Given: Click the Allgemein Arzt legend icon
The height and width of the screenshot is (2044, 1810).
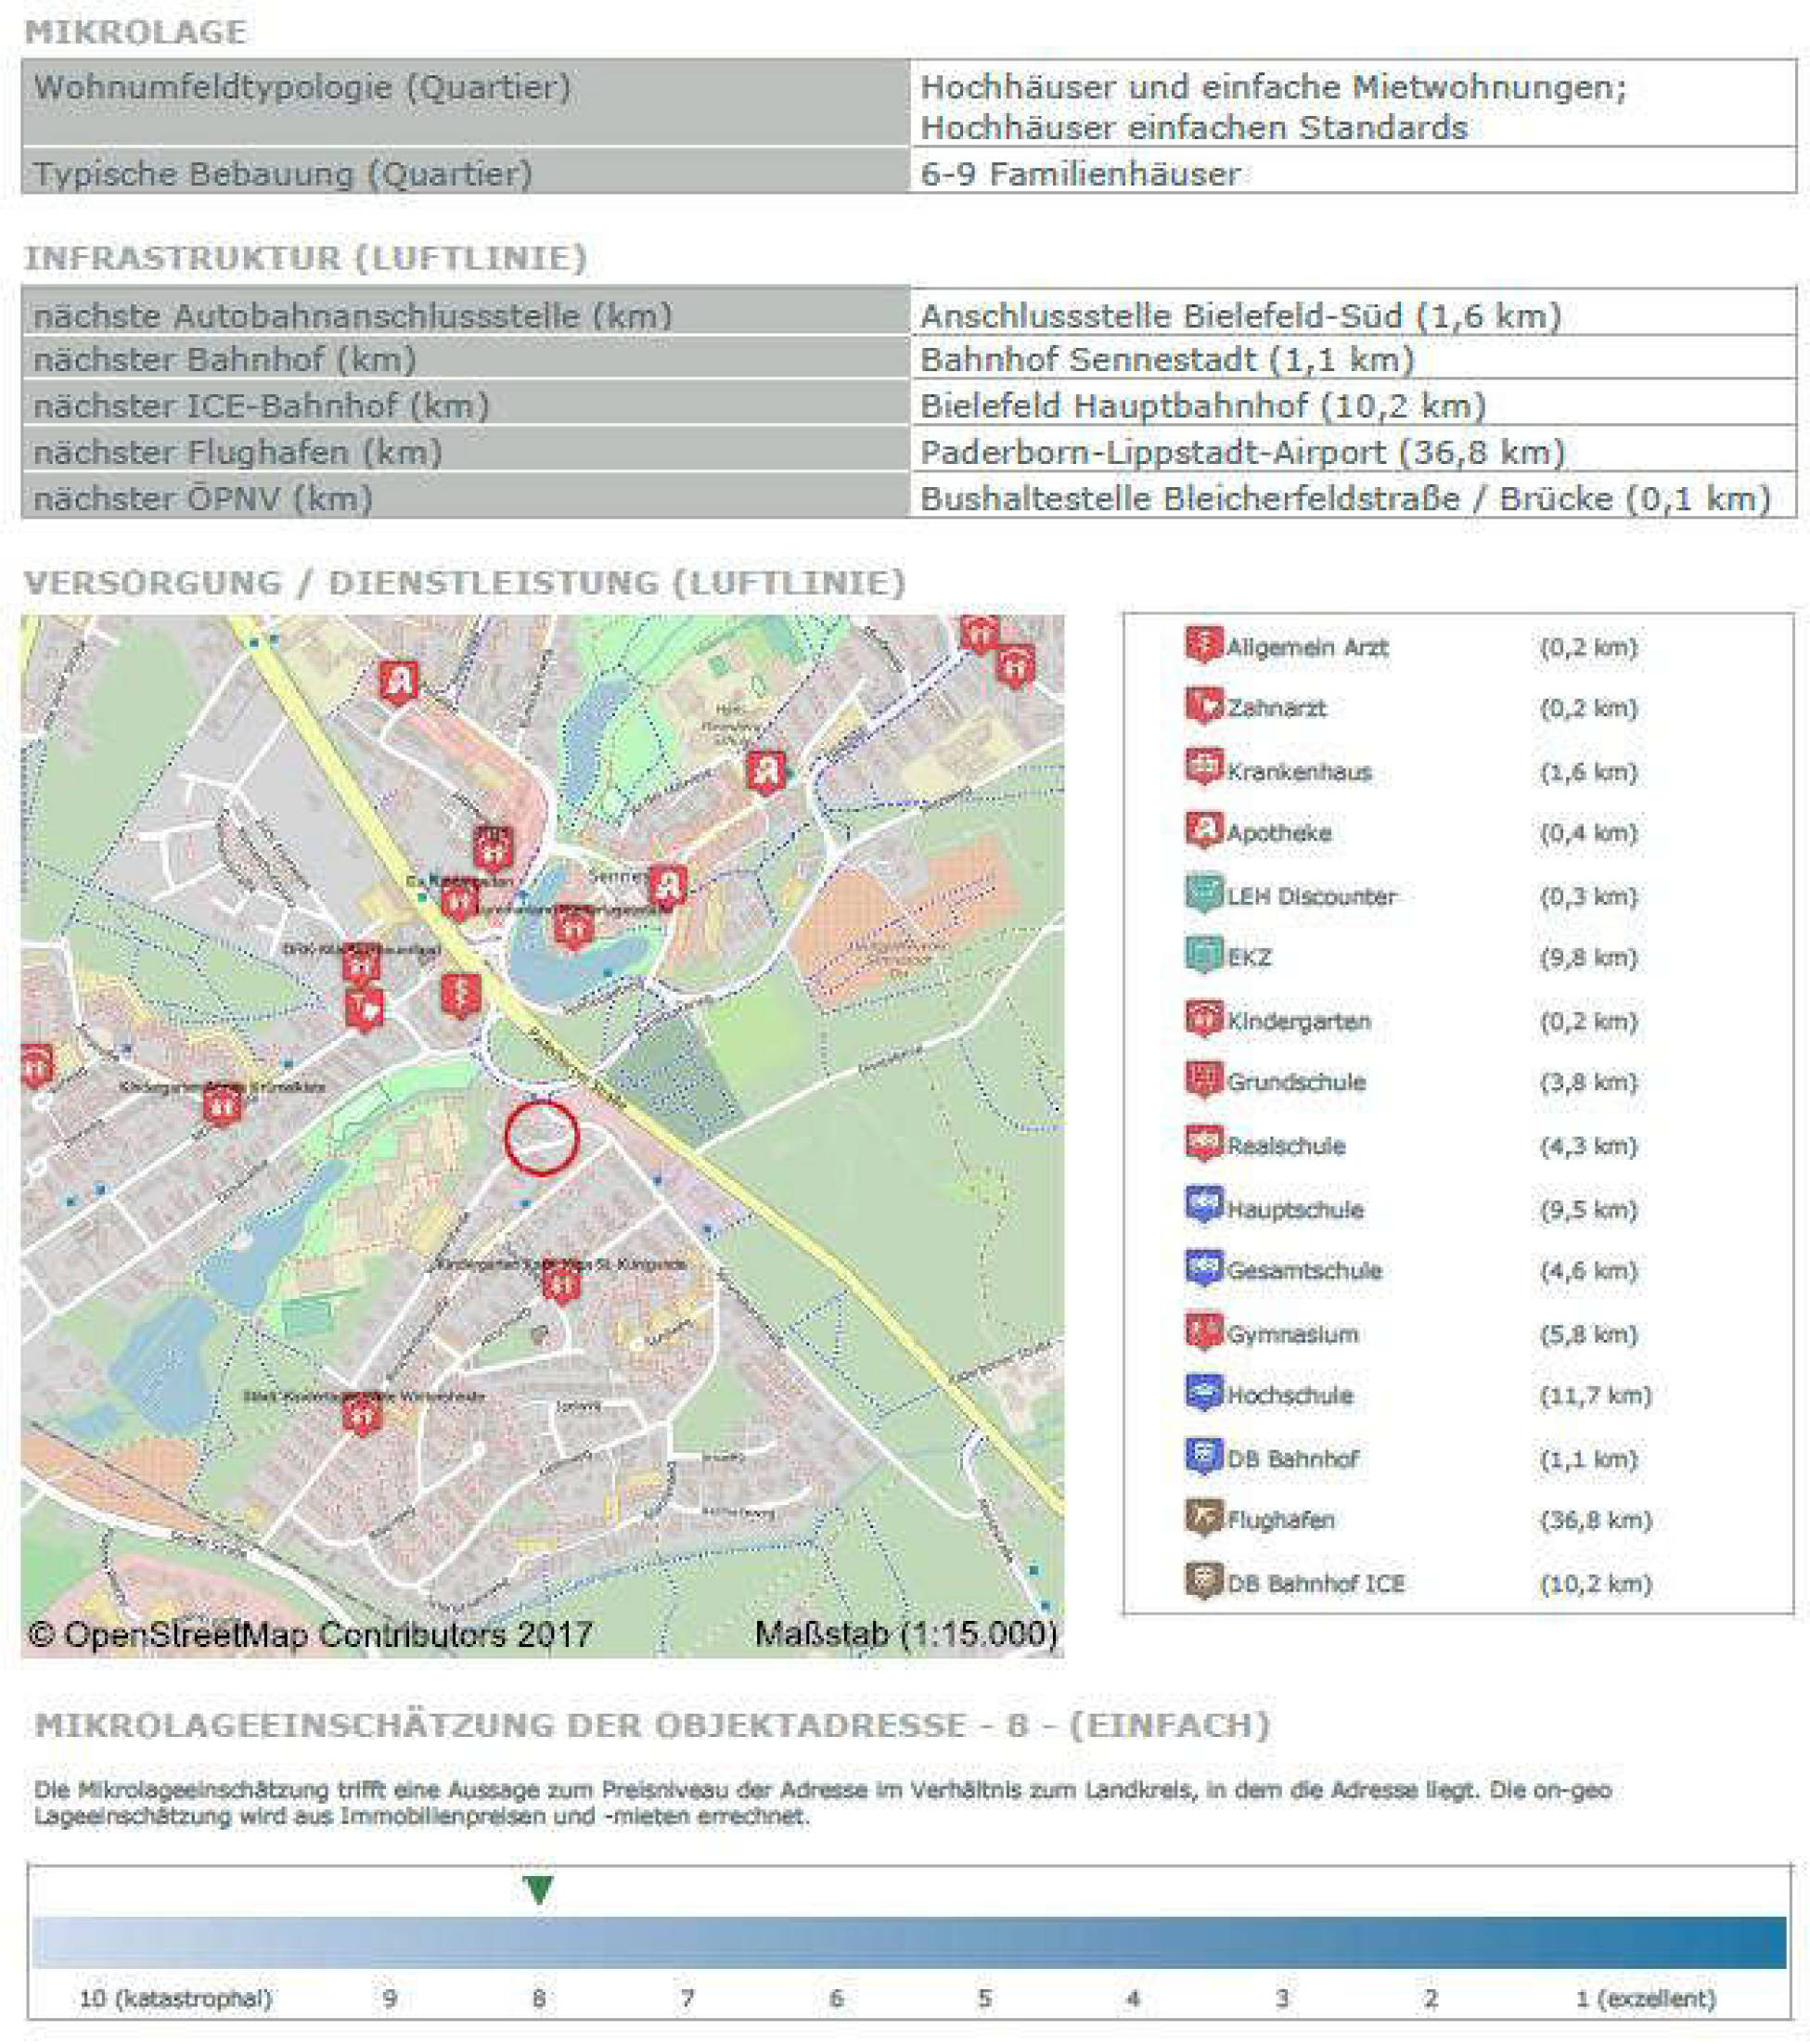Looking at the screenshot, I should (x=1204, y=644).
